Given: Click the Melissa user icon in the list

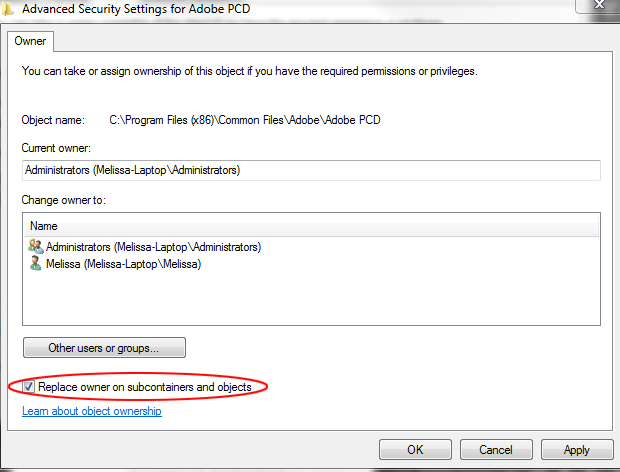Looking at the screenshot, I should click(36, 264).
